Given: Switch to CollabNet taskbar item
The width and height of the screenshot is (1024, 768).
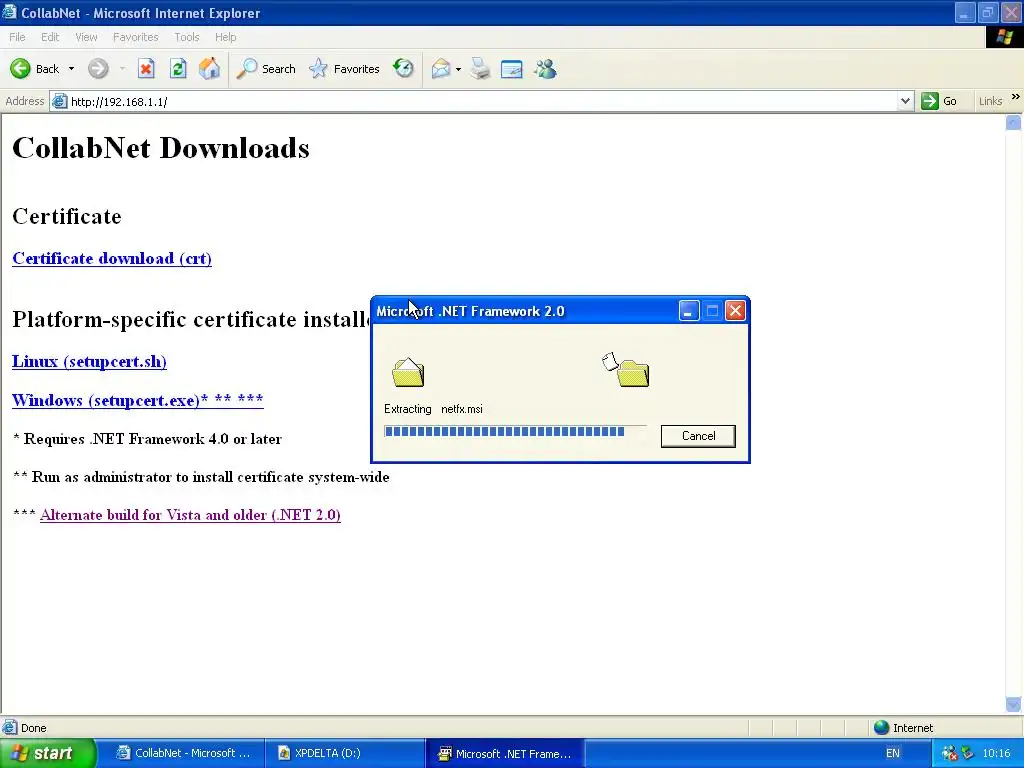Looking at the screenshot, I should 185,753.
